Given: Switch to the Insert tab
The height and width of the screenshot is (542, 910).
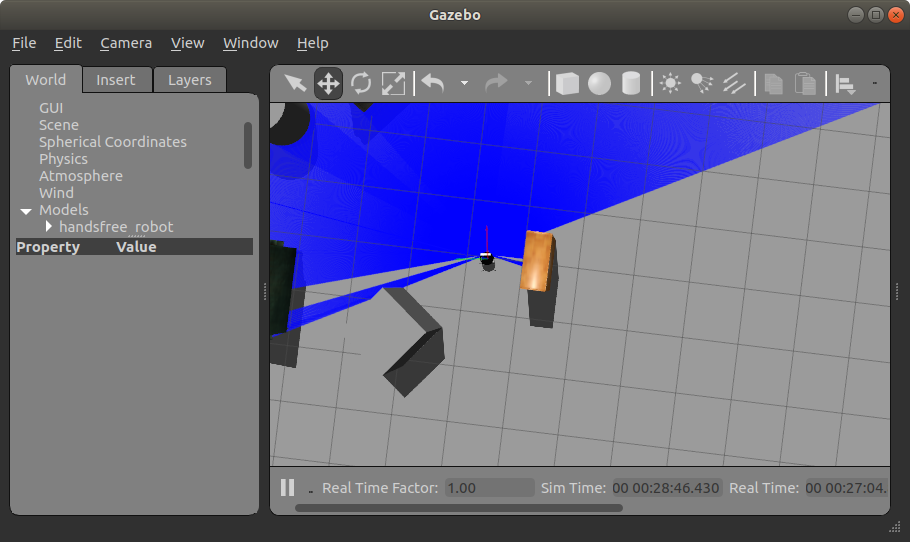Looking at the screenshot, I should [116, 80].
